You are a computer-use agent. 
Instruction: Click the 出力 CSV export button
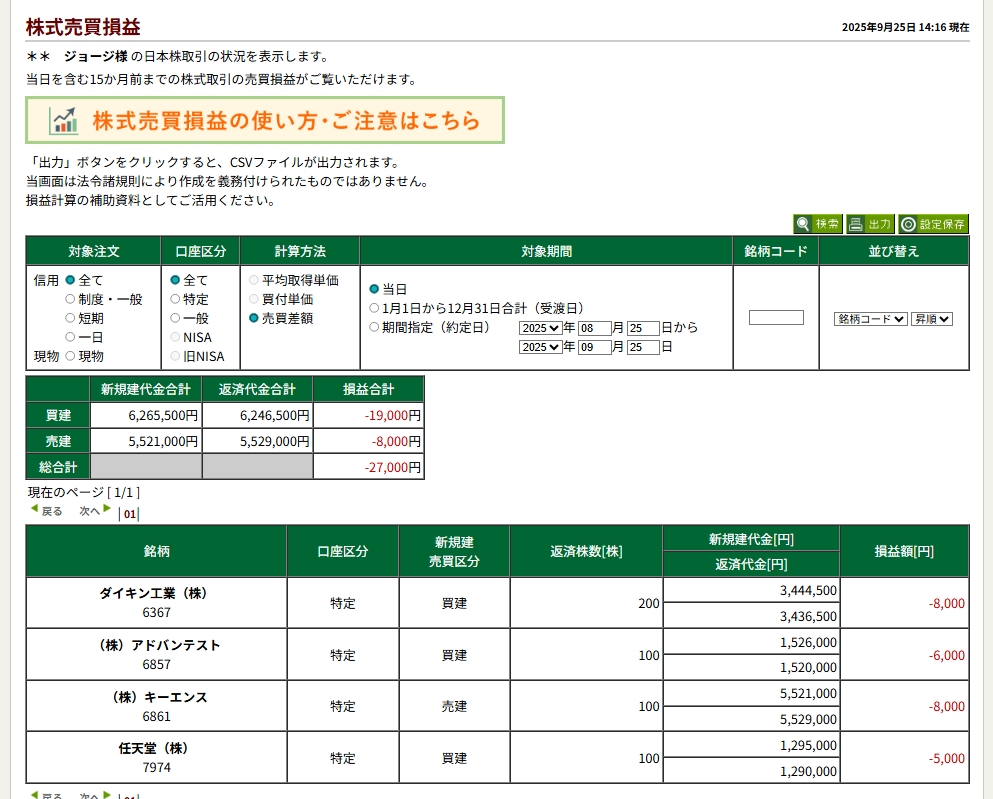[x=870, y=224]
